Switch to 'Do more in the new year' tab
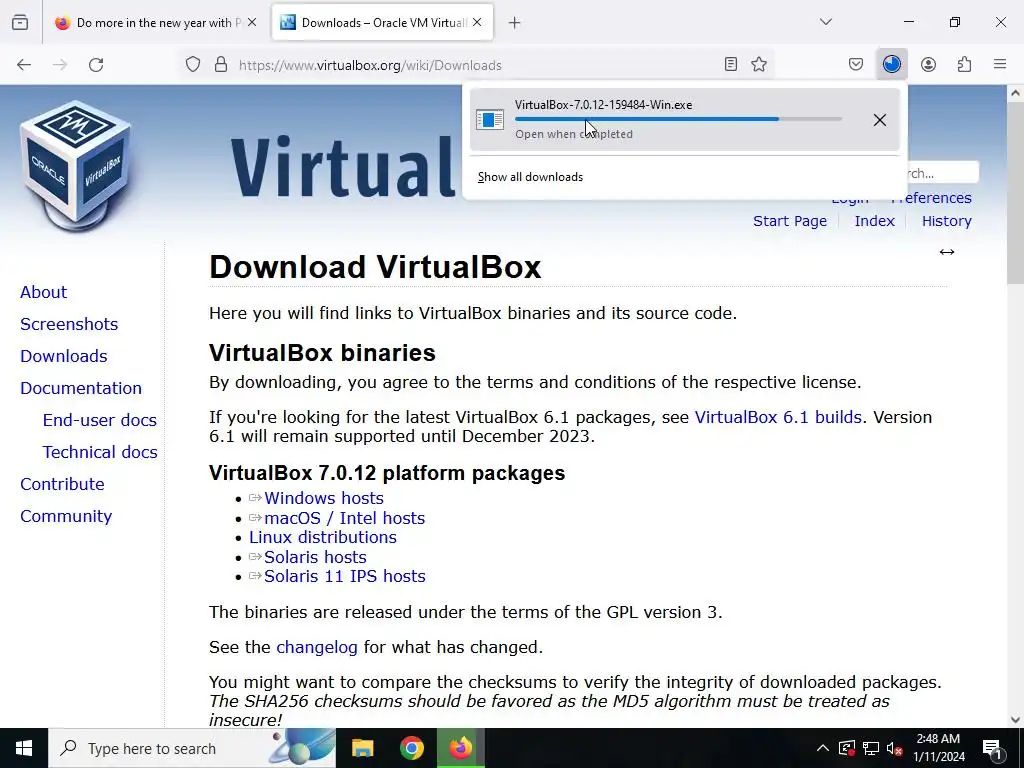 coord(155,23)
